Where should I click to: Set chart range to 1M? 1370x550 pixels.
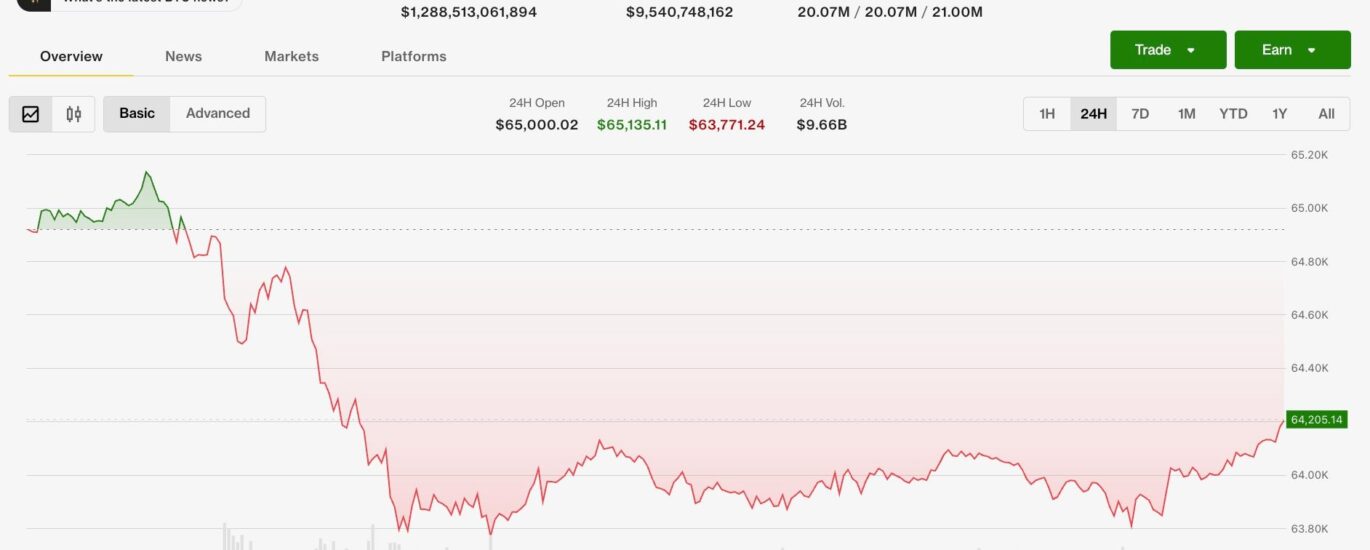(x=1186, y=114)
